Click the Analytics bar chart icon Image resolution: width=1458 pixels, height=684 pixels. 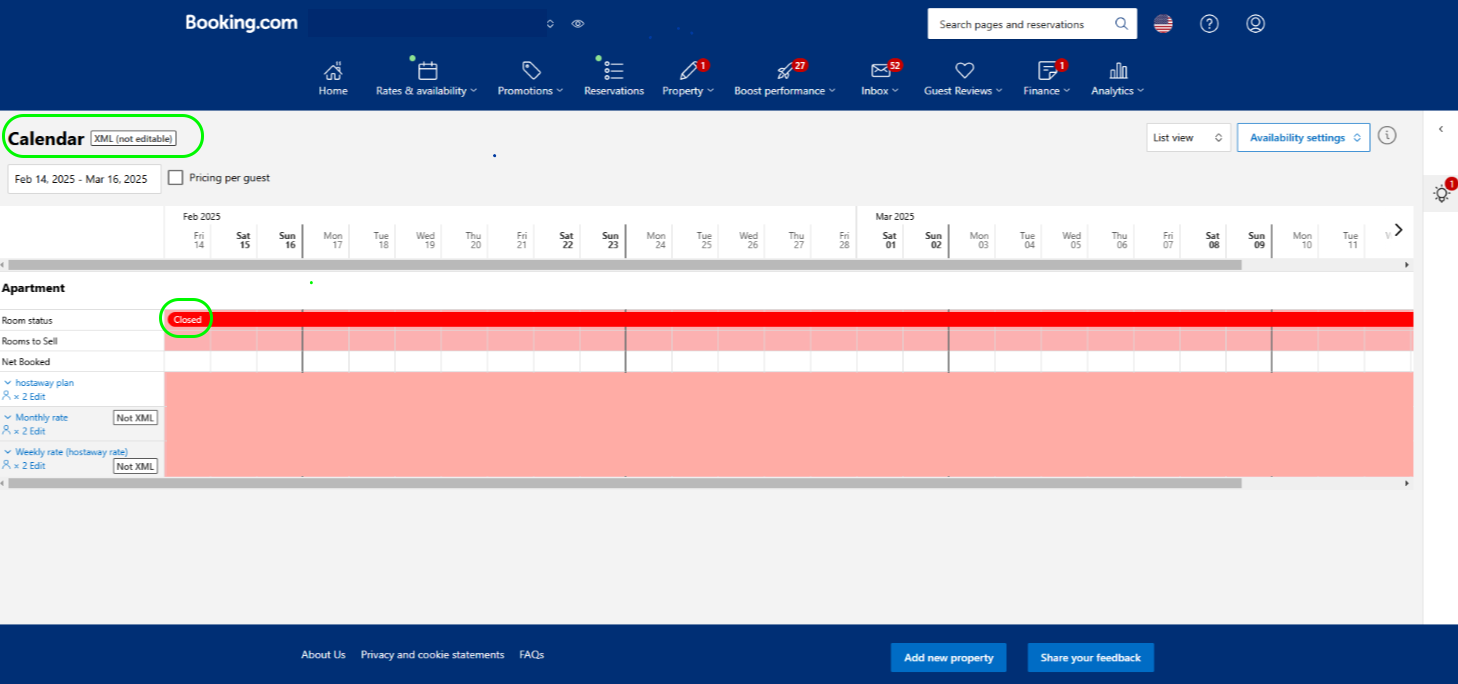pos(1118,70)
